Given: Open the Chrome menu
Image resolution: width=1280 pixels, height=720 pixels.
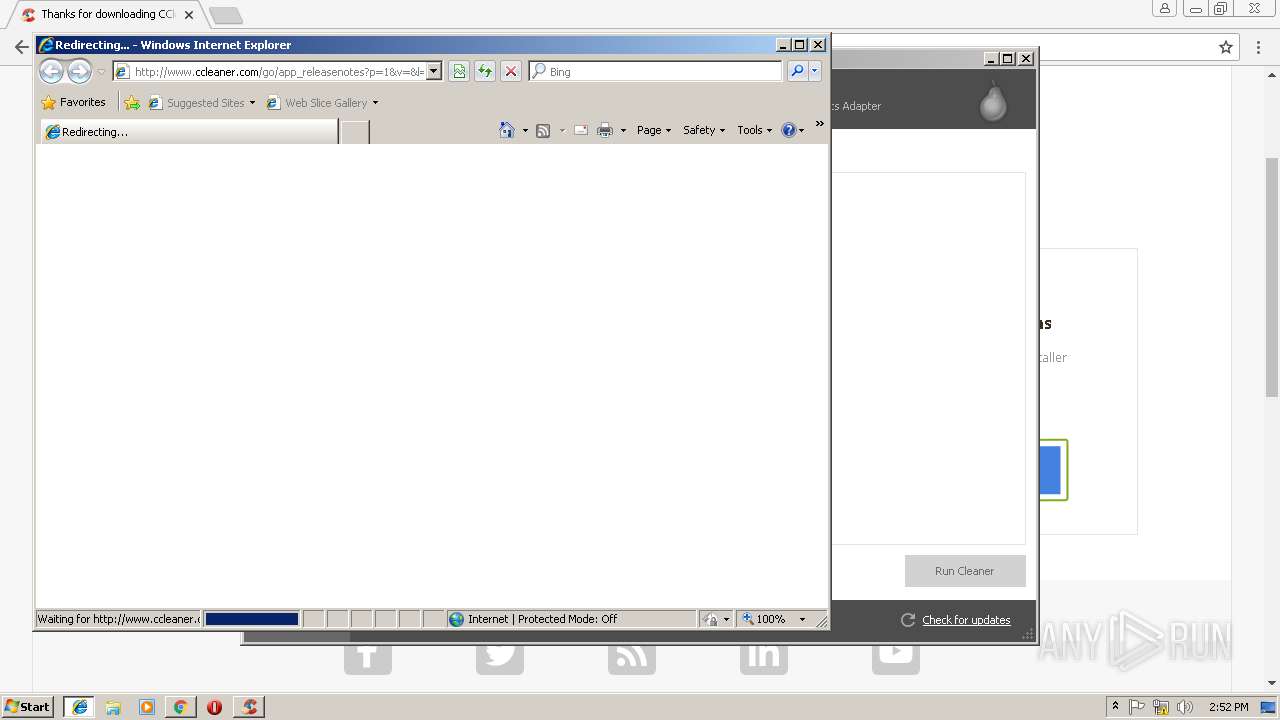Looking at the screenshot, I should pos(1258,47).
